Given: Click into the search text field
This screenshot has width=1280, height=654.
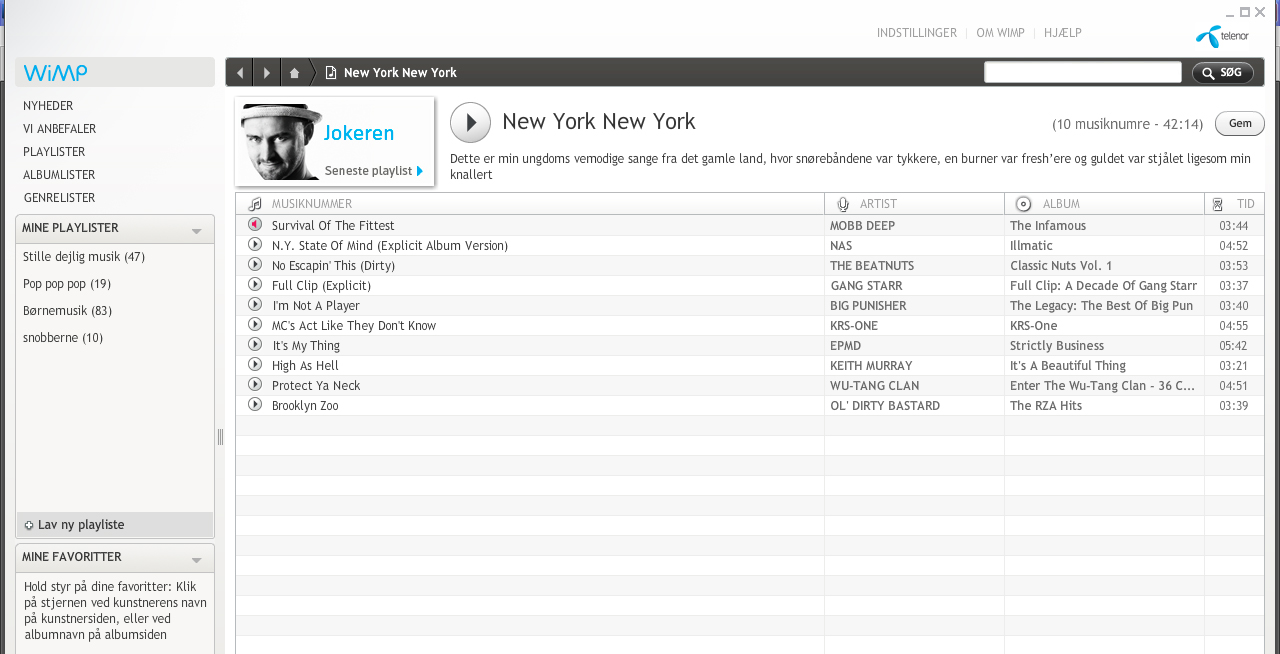Looking at the screenshot, I should (1082, 73).
